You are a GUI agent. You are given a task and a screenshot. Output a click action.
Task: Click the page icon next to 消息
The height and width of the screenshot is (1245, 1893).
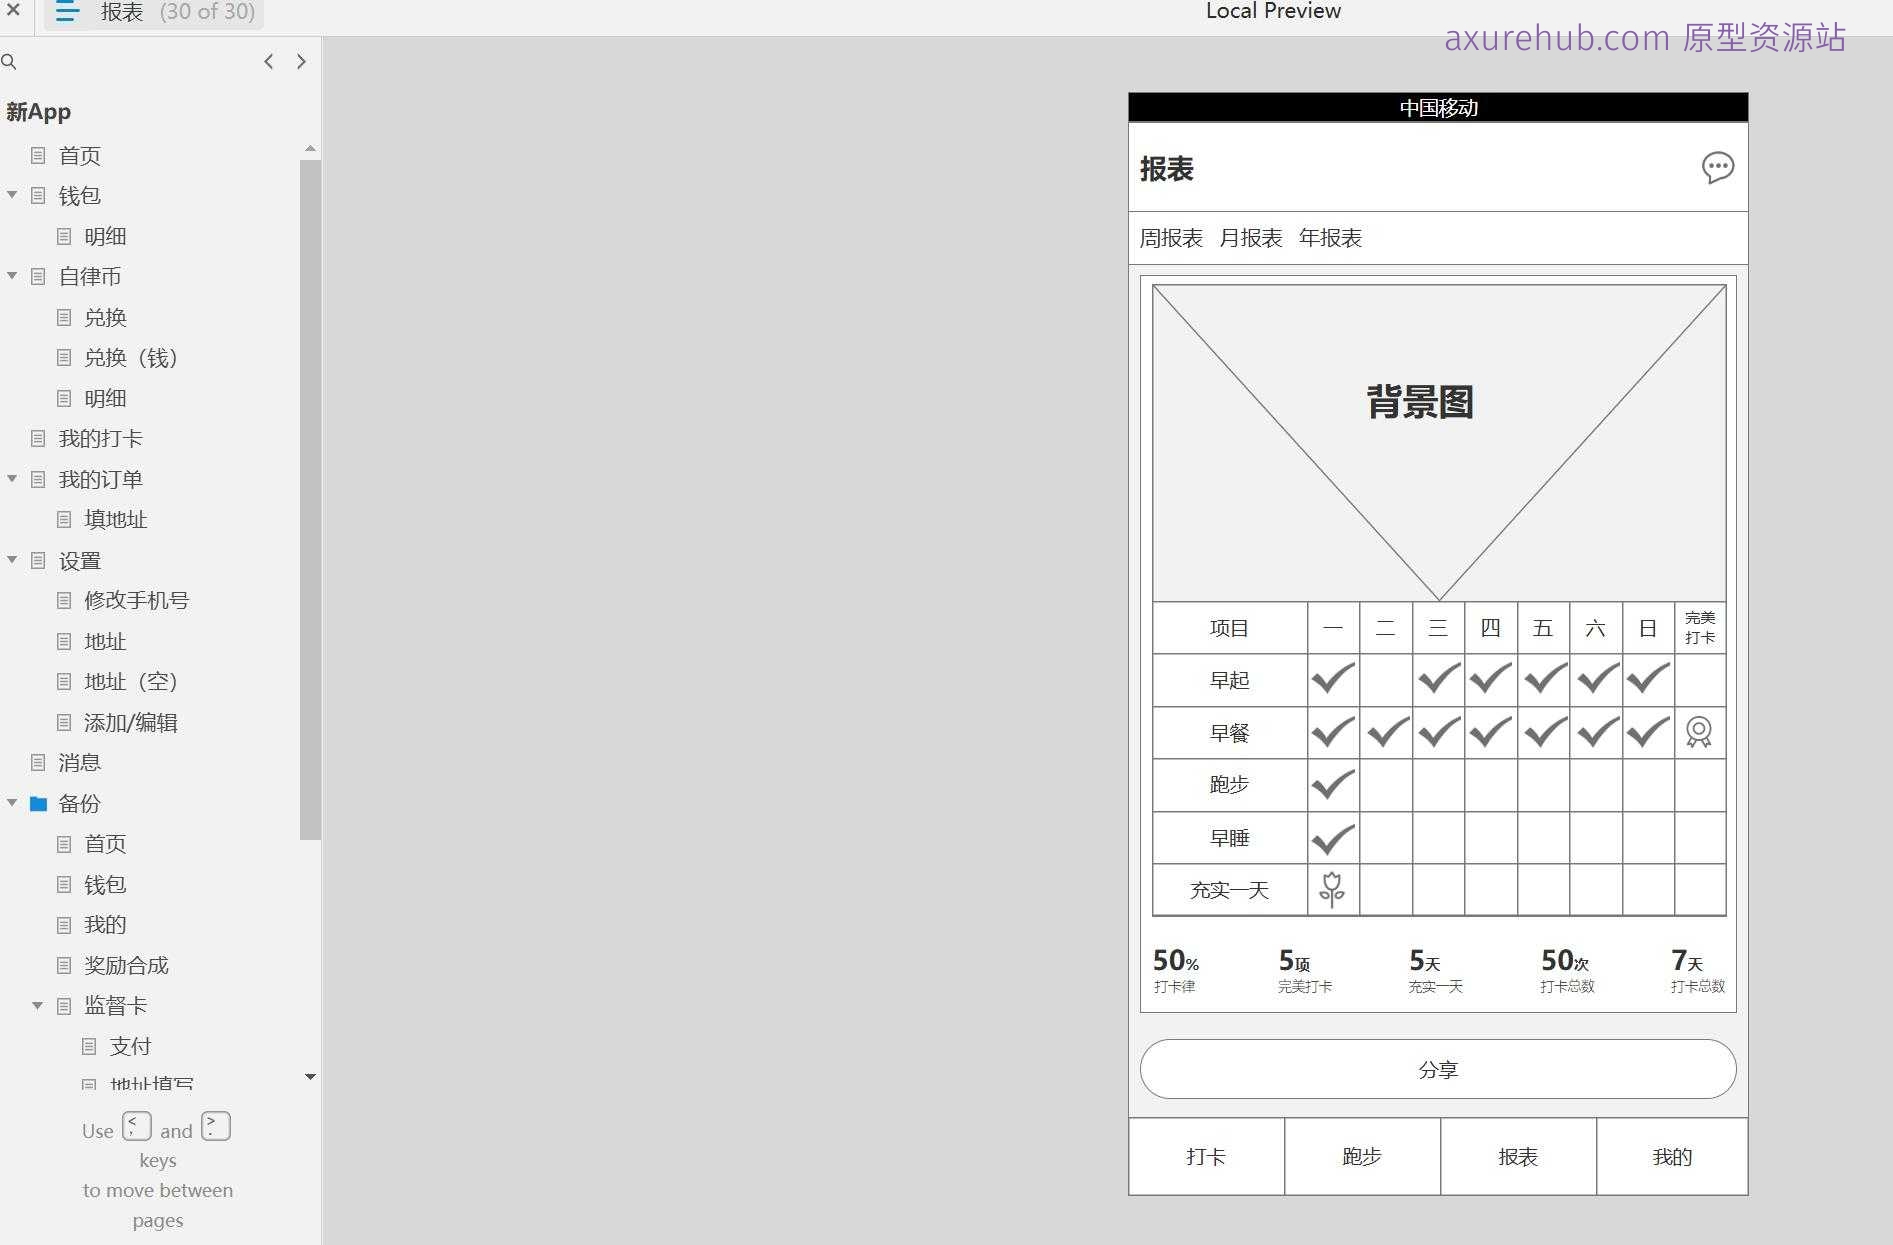[x=38, y=762]
